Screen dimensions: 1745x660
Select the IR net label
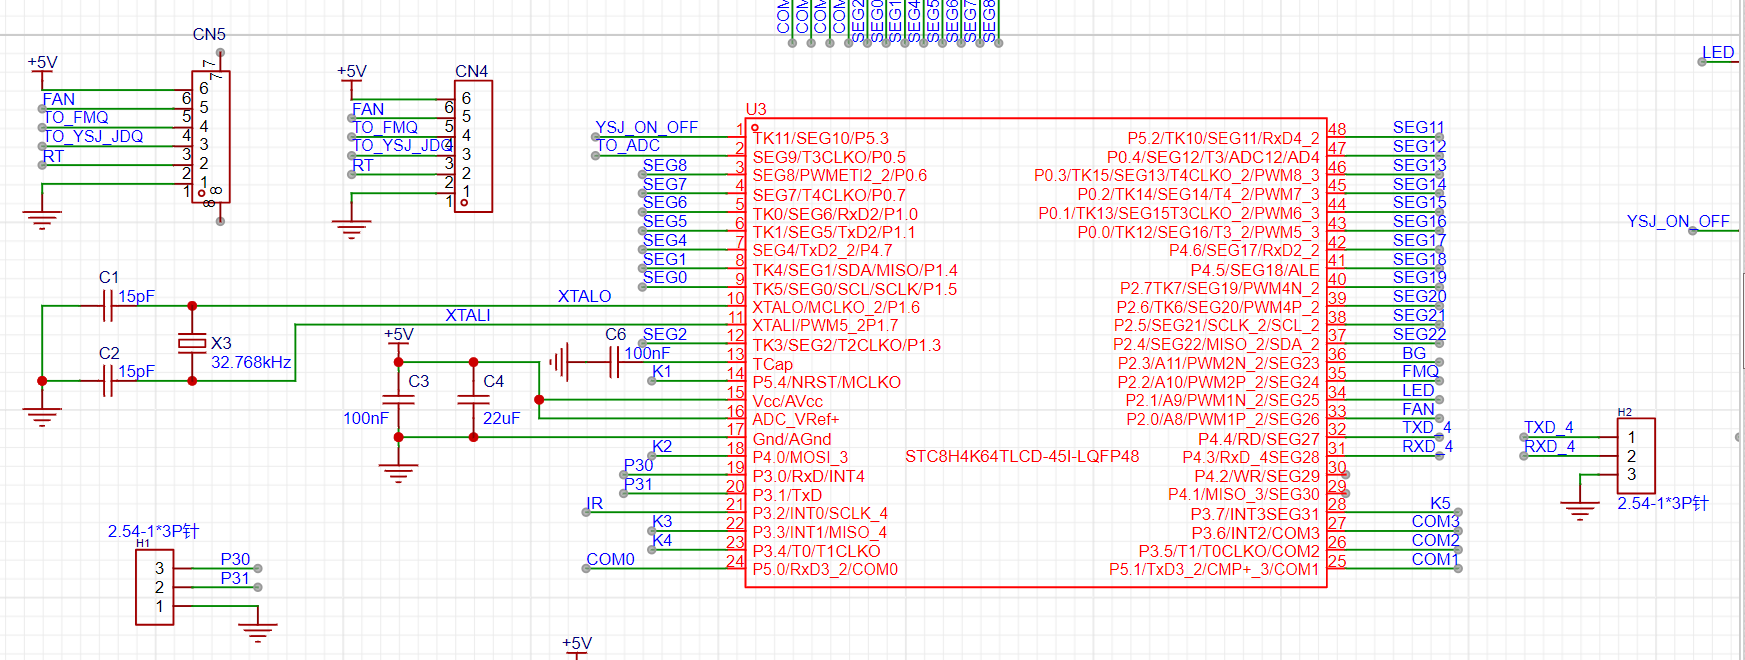[594, 503]
